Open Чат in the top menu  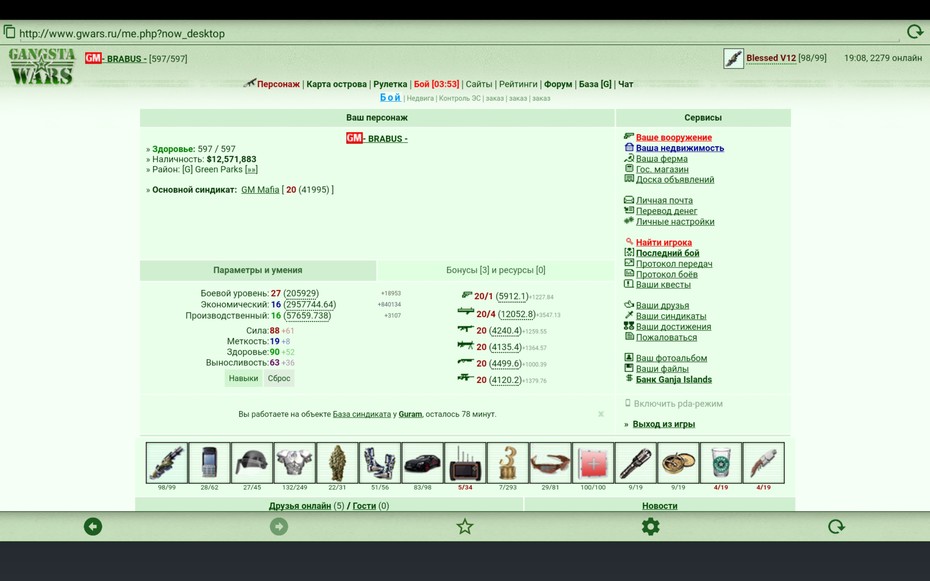pos(626,84)
